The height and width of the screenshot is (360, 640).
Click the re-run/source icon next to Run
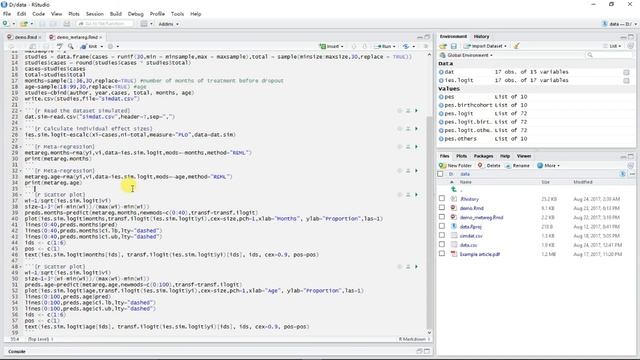click(406, 47)
